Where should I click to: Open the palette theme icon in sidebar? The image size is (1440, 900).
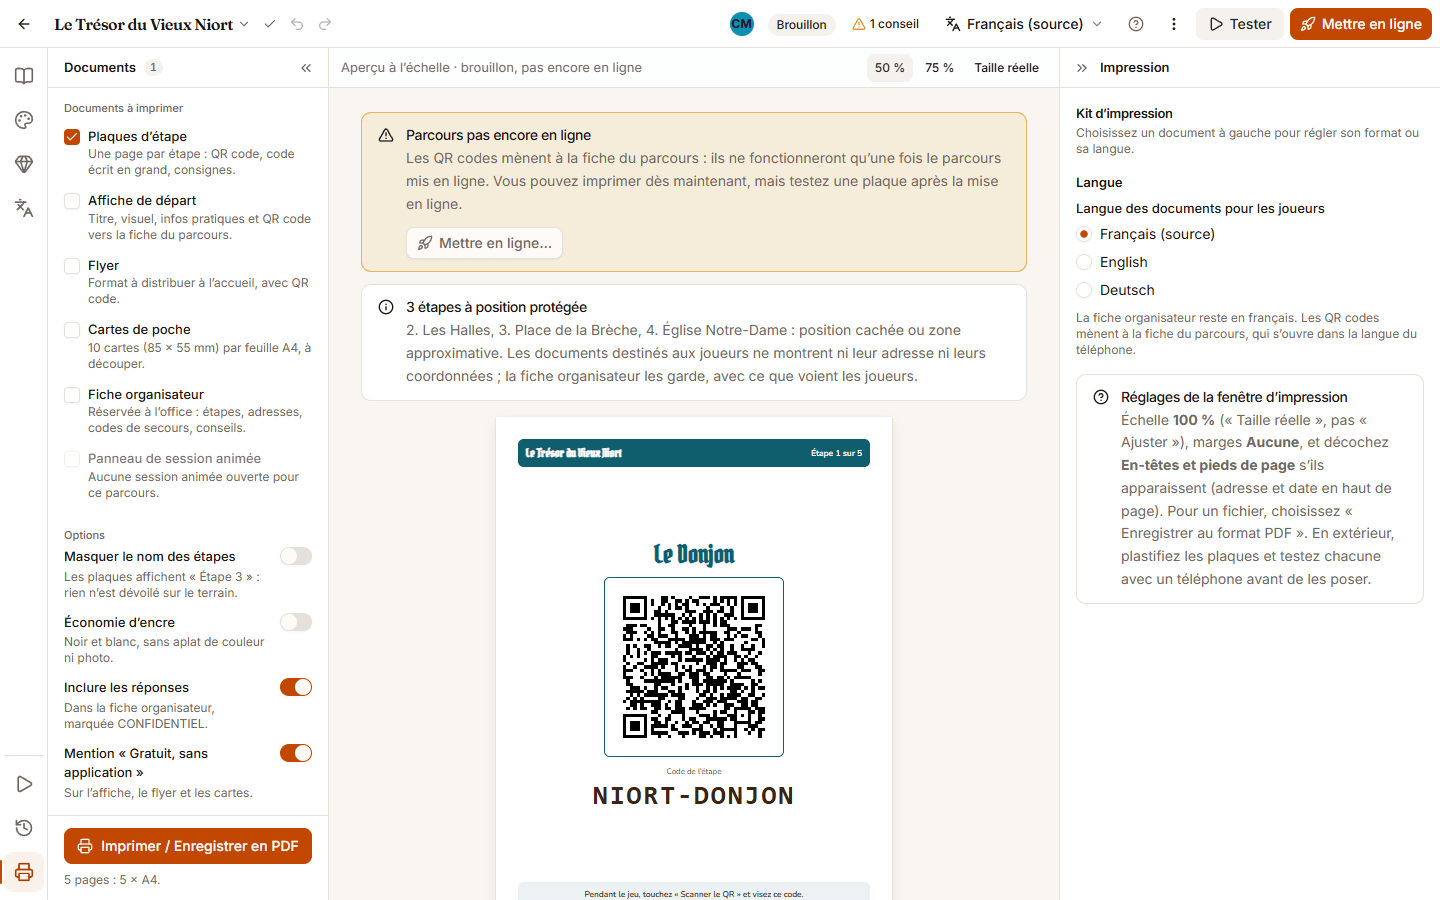click(24, 120)
